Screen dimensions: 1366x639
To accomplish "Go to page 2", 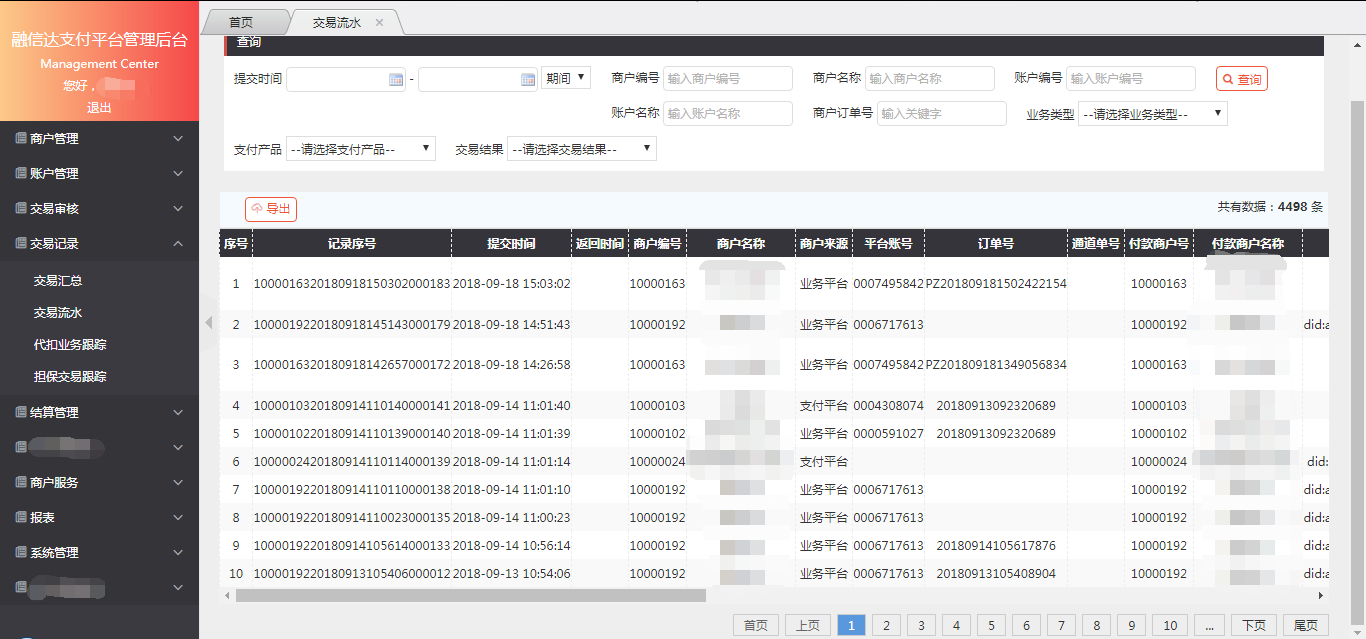I will pos(886,625).
